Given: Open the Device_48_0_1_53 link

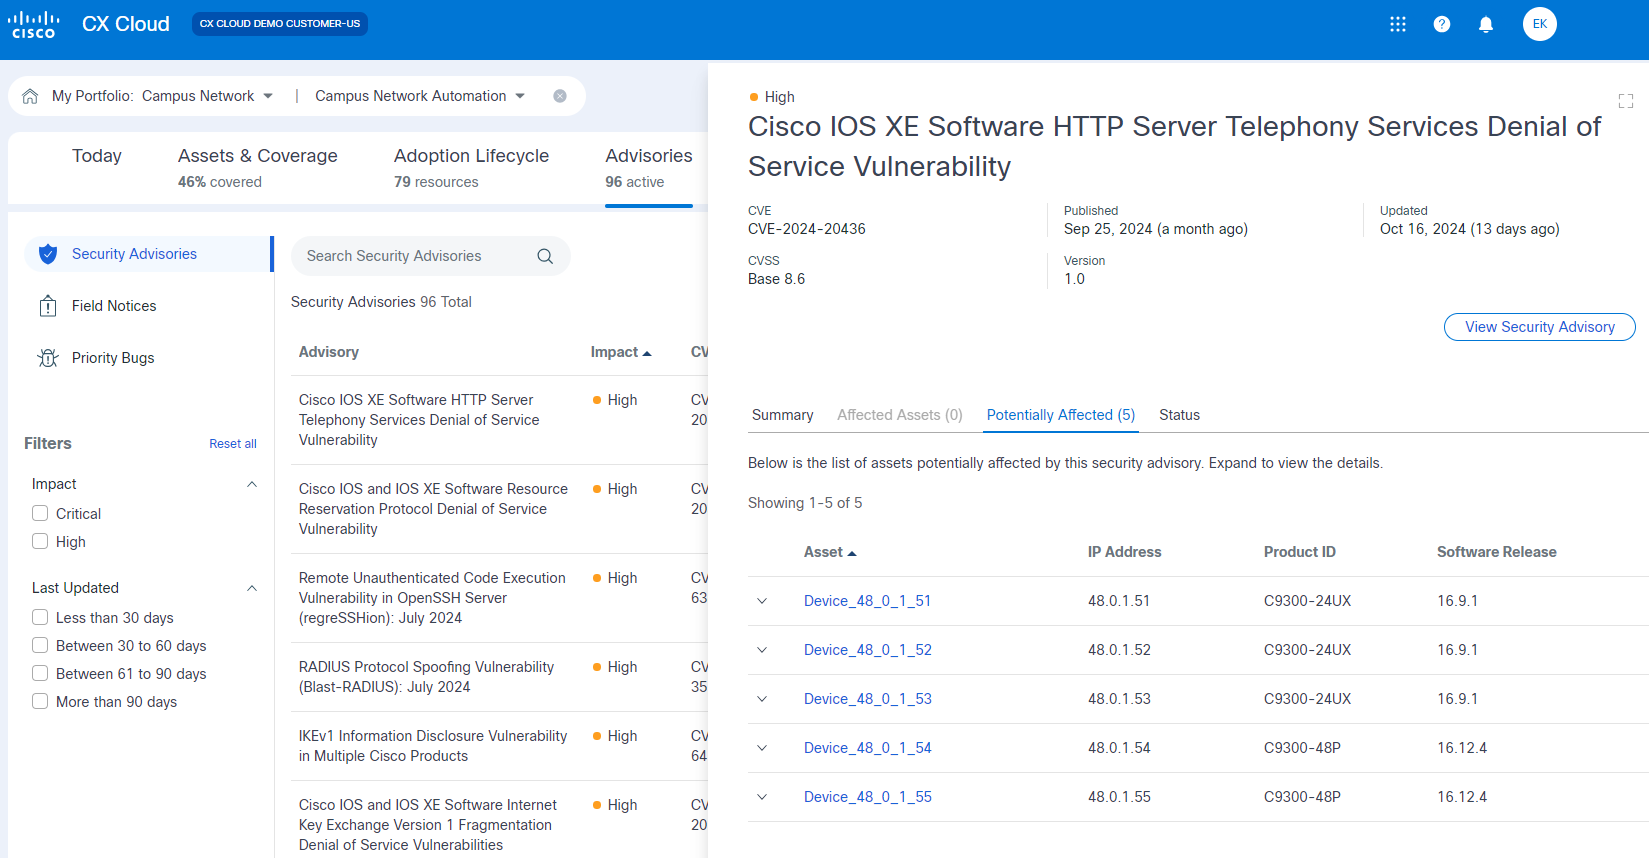Looking at the screenshot, I should pyautogui.click(x=868, y=699).
